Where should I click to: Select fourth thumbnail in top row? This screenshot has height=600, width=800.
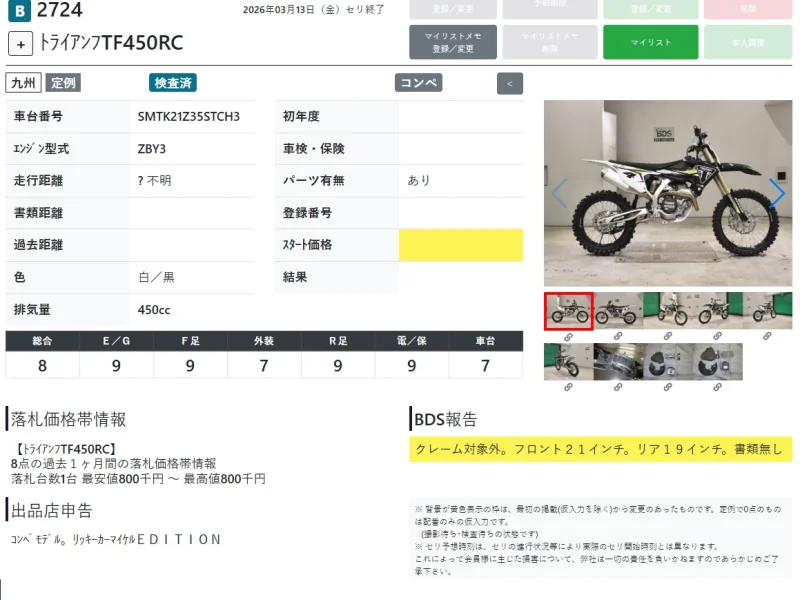click(717, 311)
